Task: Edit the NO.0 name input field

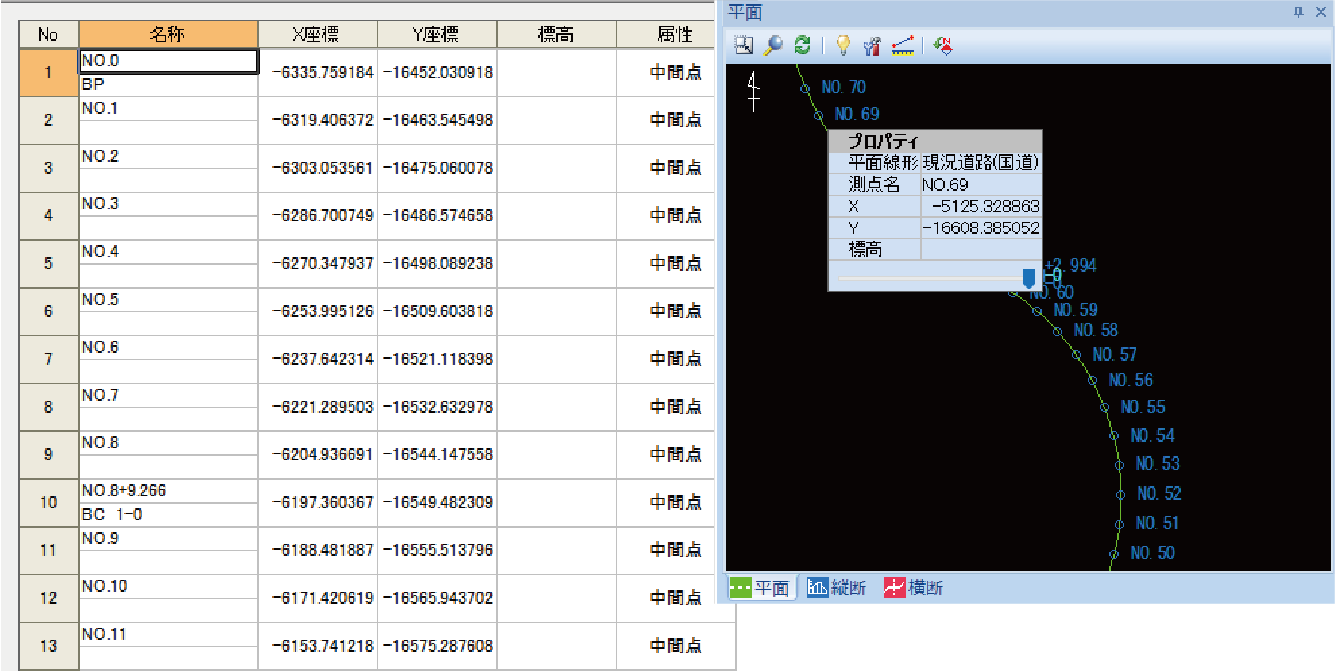Action: pyautogui.click(x=168, y=61)
